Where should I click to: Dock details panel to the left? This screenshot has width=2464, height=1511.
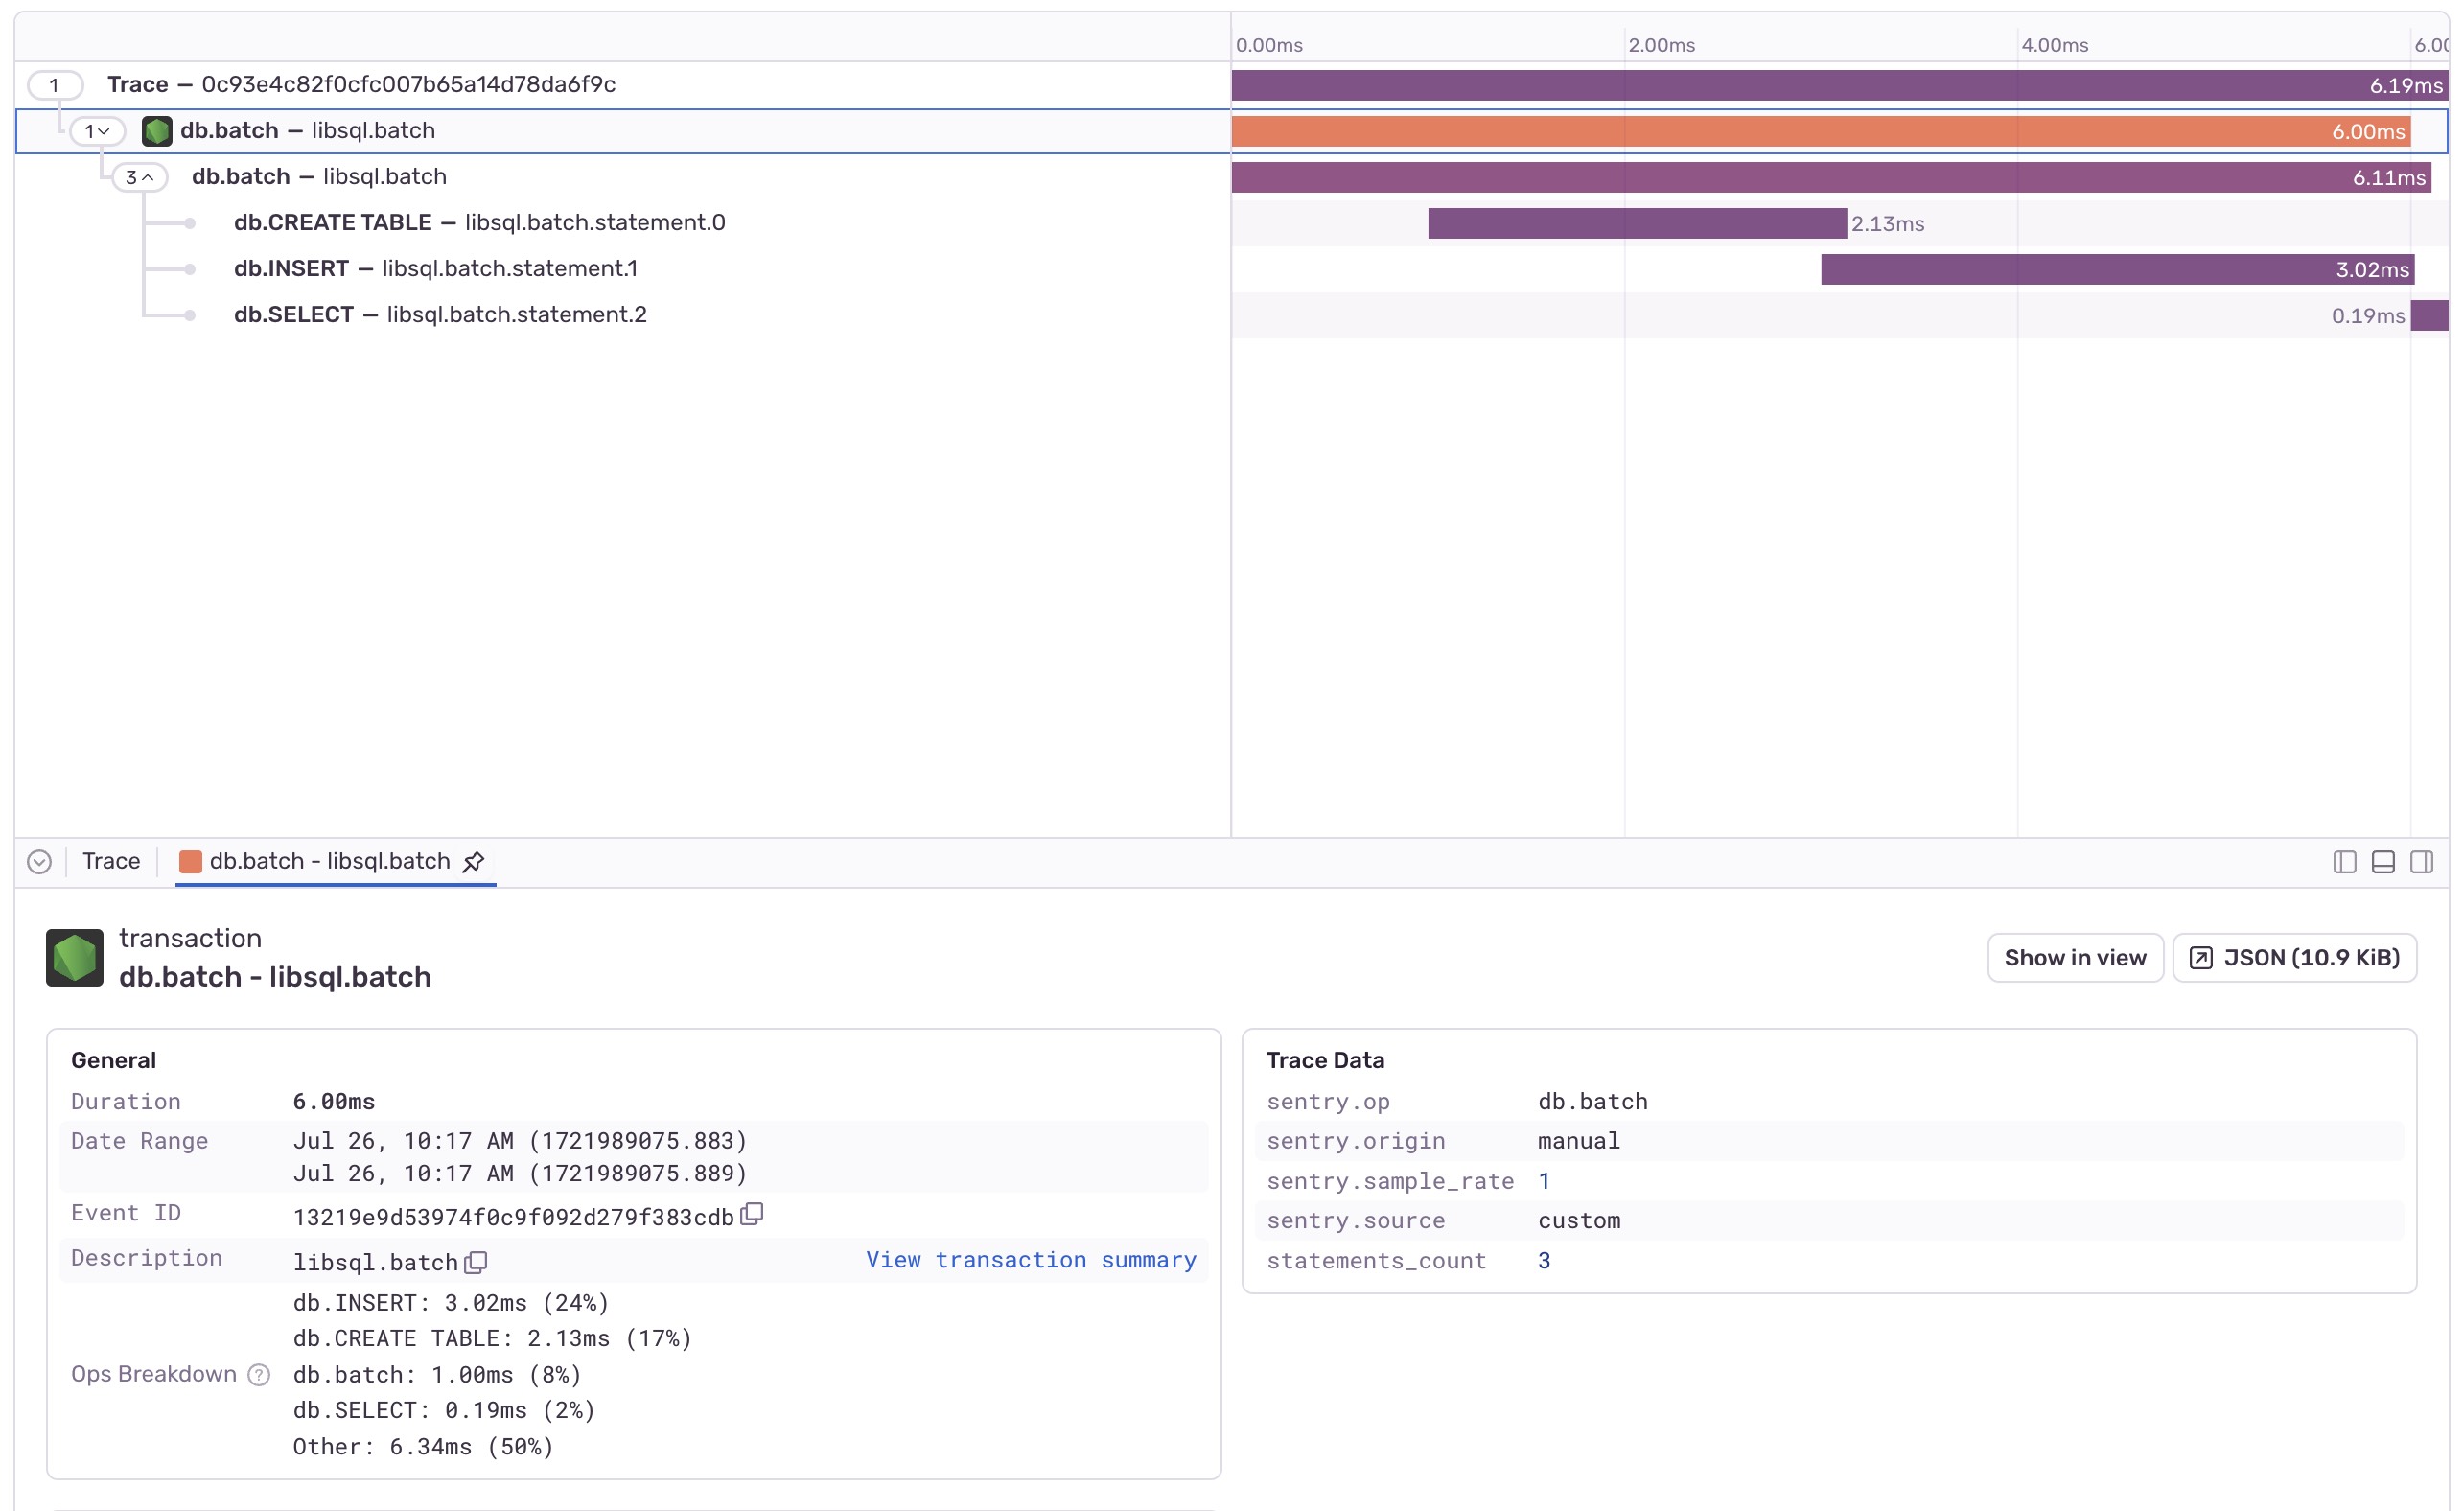[x=2344, y=862]
